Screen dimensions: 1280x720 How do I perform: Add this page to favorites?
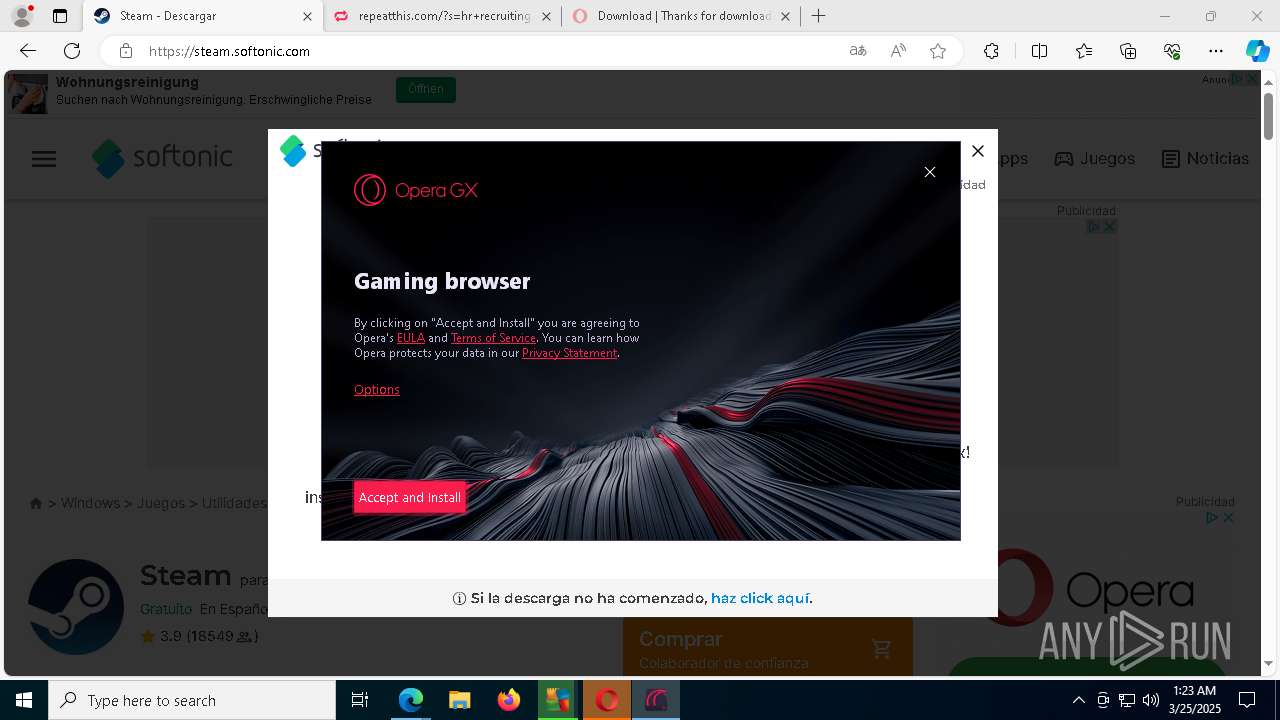pos(938,51)
